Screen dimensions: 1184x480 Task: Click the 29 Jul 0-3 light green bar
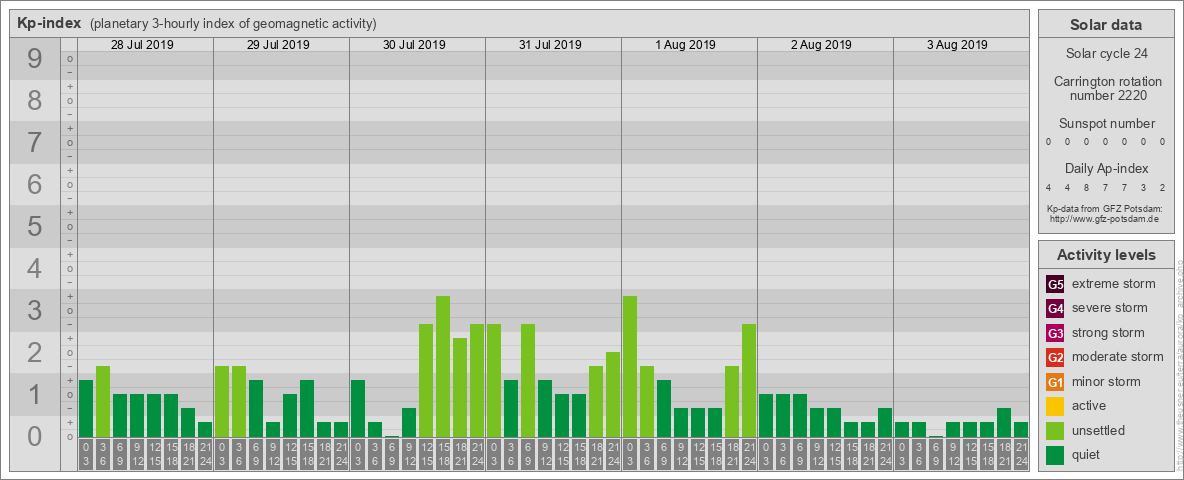click(222, 402)
